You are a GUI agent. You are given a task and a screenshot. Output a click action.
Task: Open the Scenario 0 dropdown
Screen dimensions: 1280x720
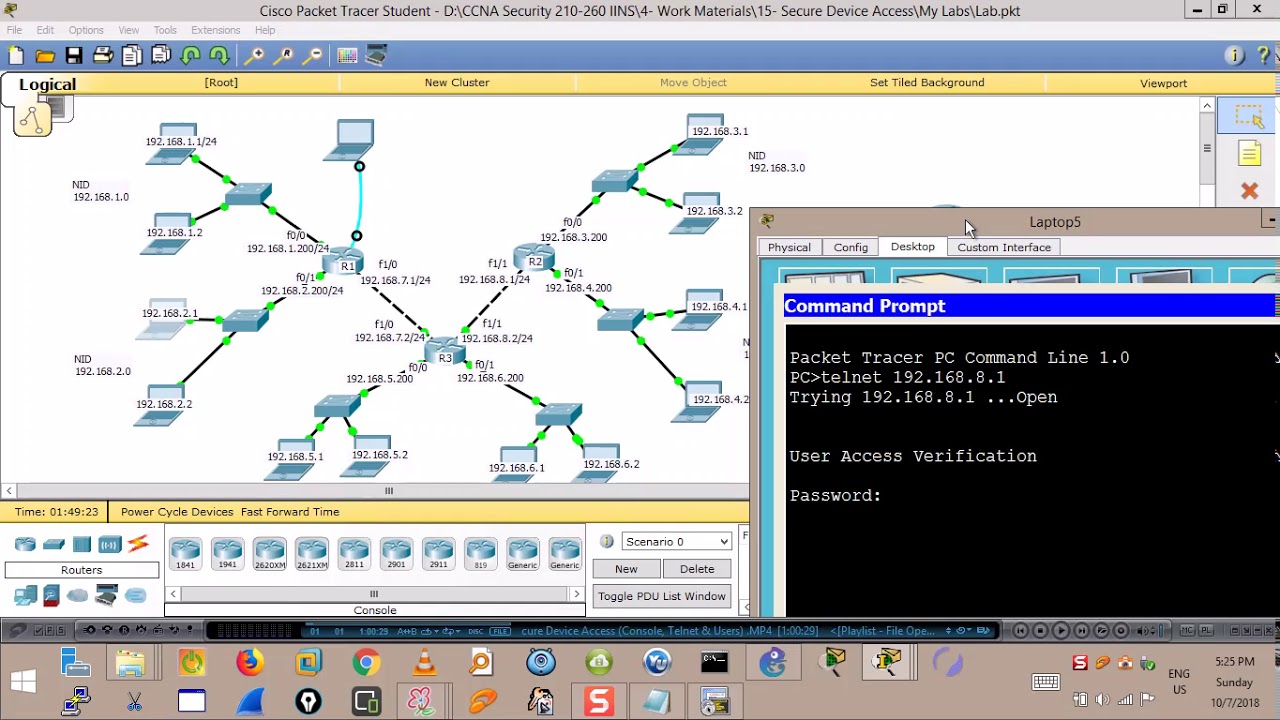[677, 541]
